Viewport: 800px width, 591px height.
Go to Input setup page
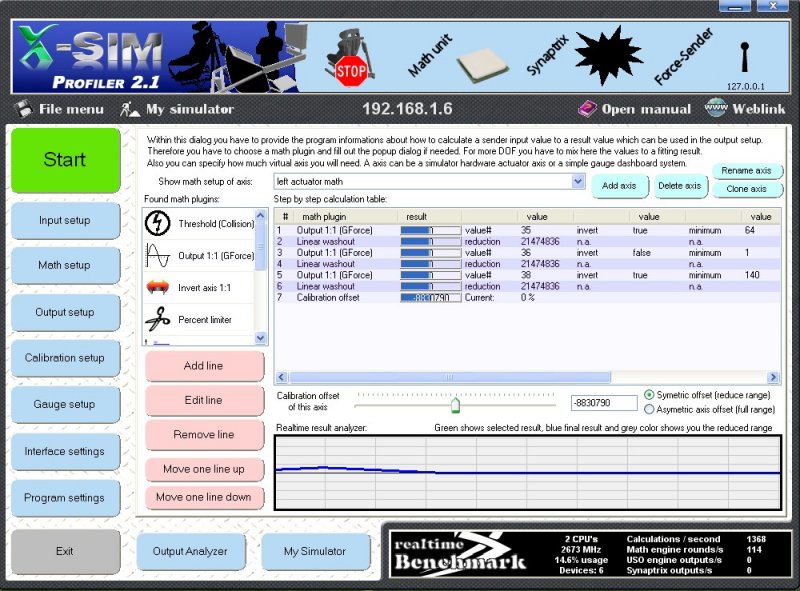pos(65,220)
